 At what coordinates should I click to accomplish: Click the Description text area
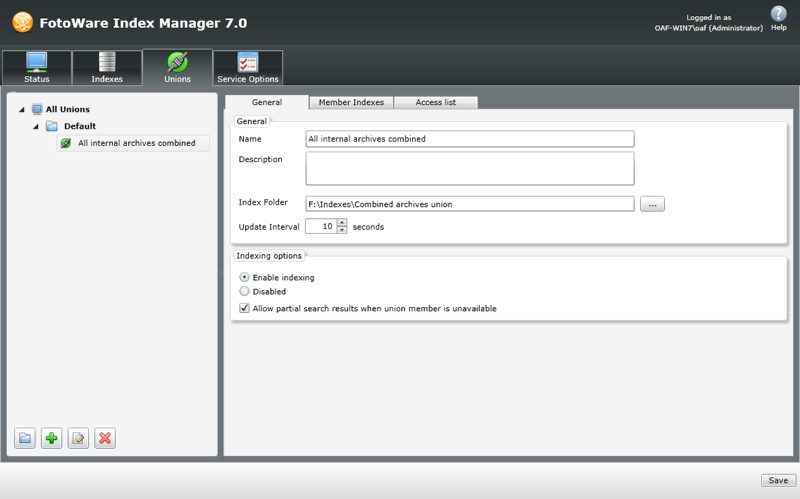tap(470, 168)
